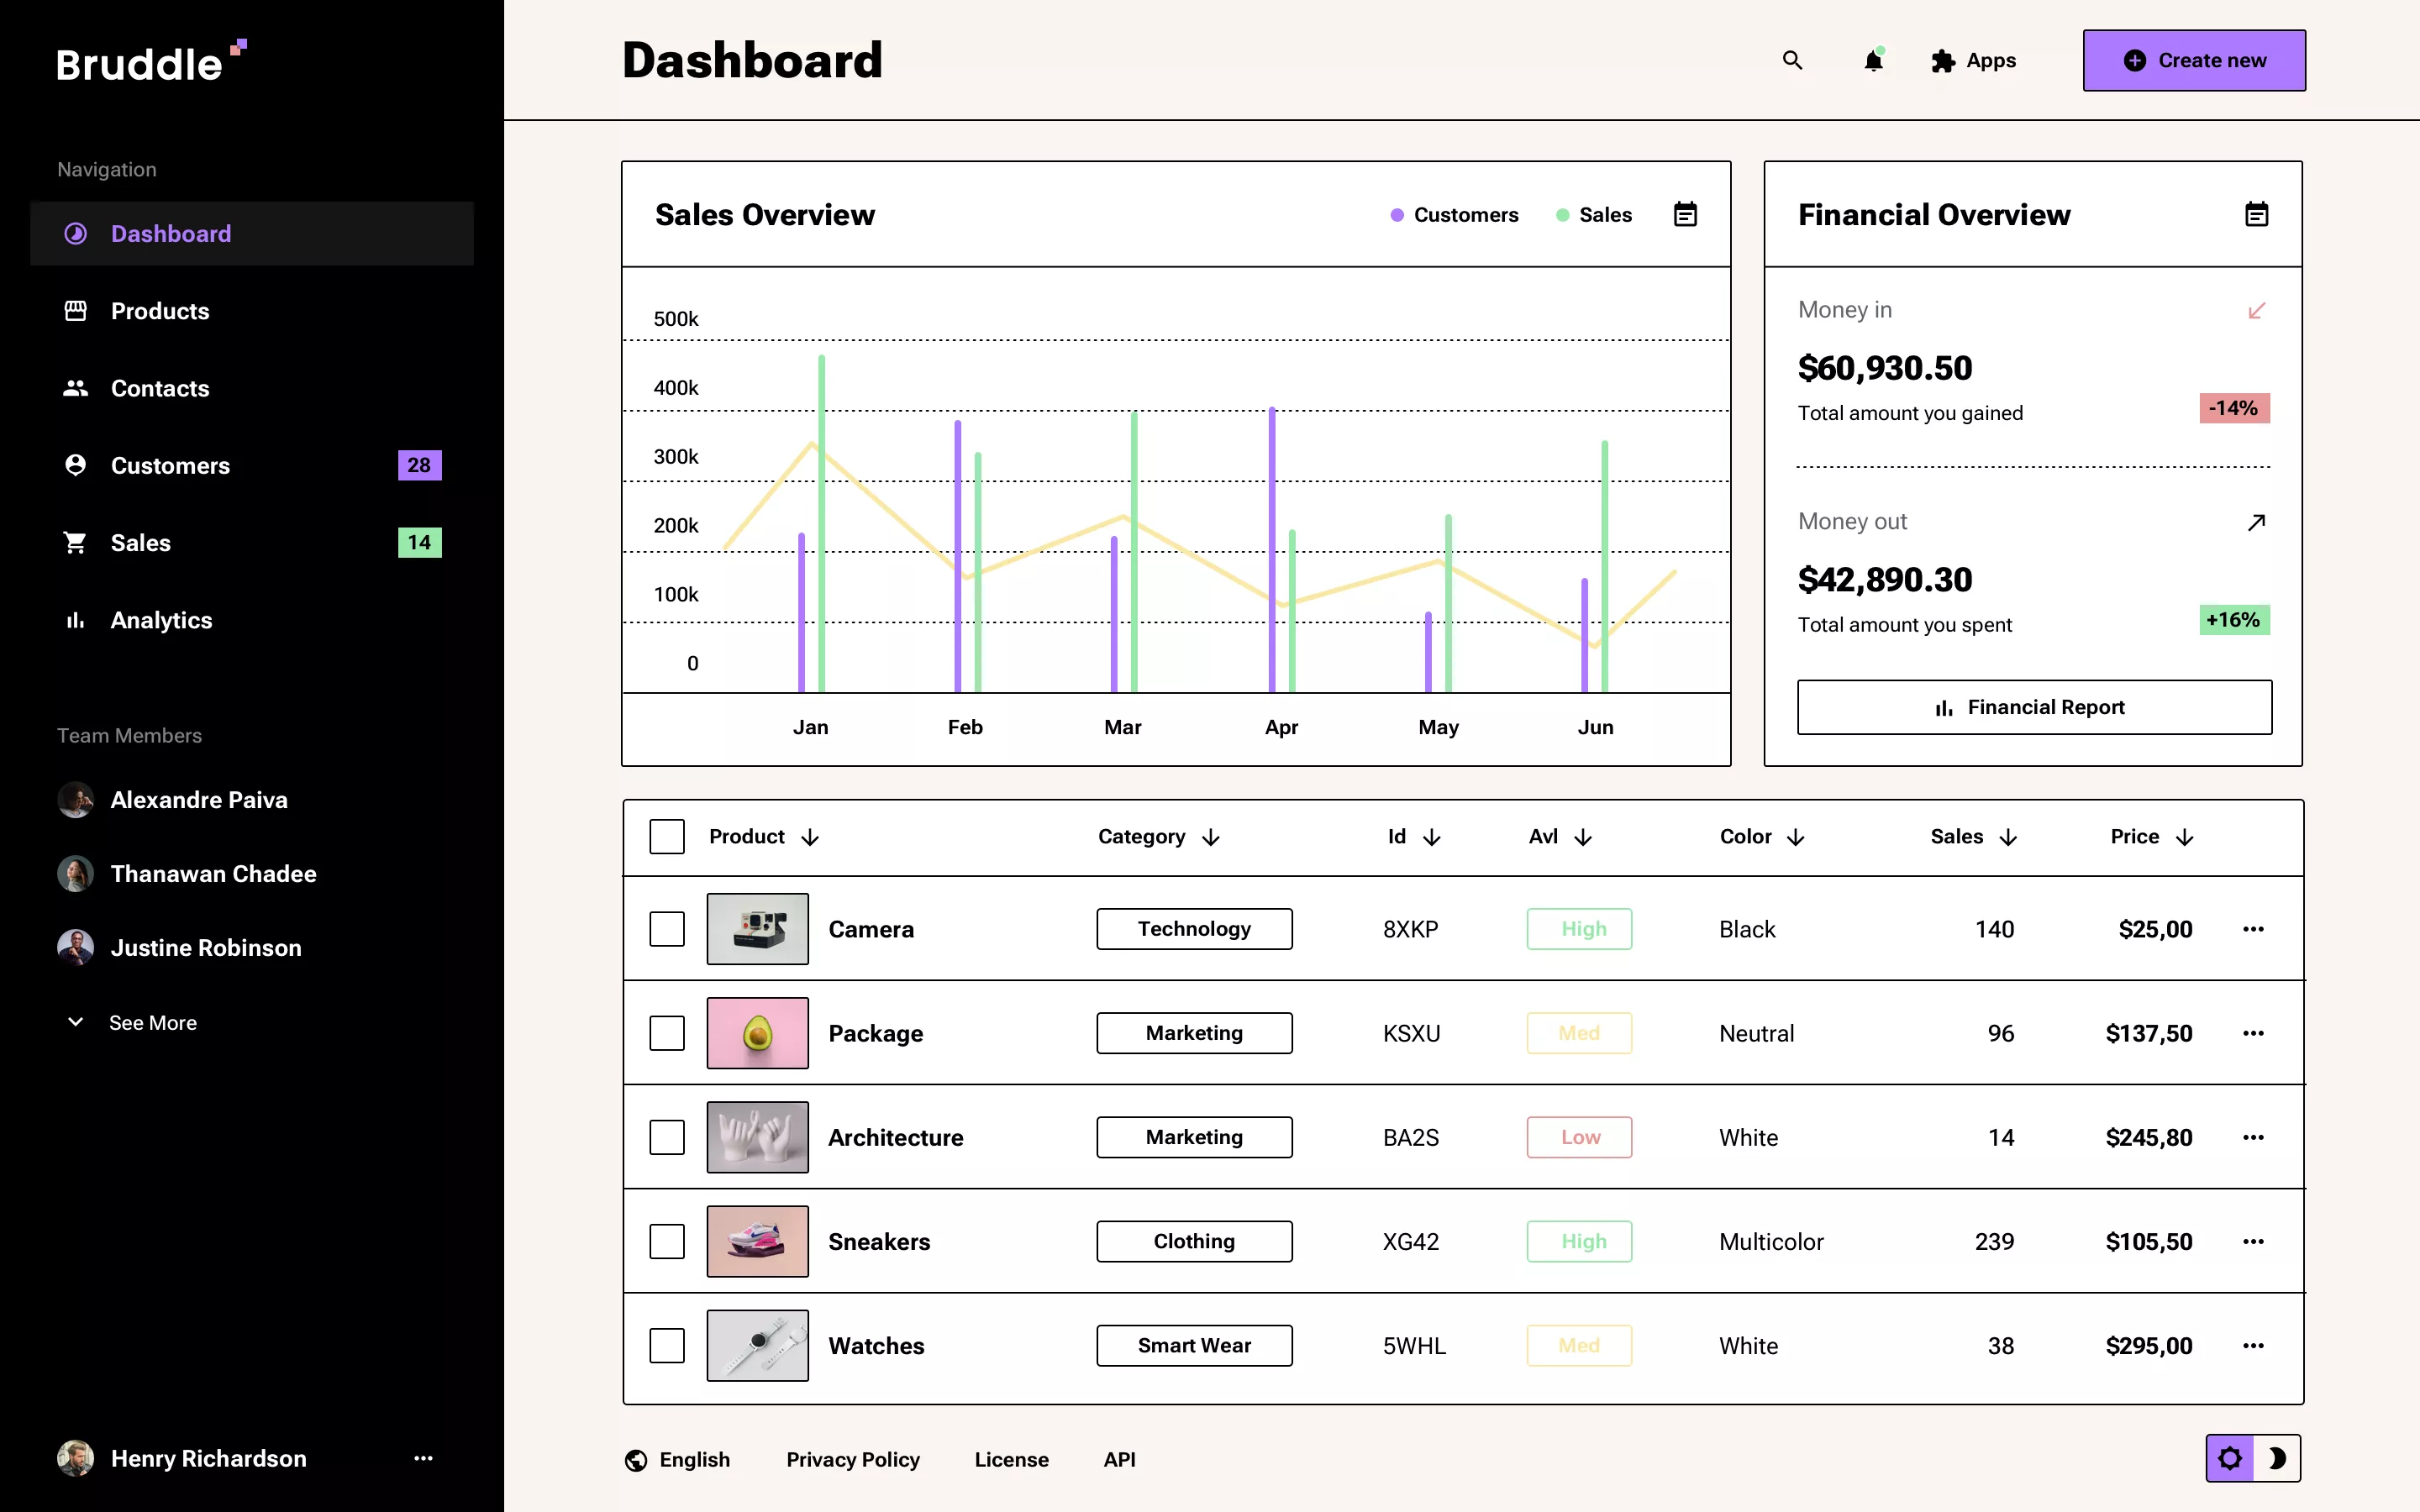Click the notification bell icon
Screen dimensions: 2420x1512
tap(1872, 61)
